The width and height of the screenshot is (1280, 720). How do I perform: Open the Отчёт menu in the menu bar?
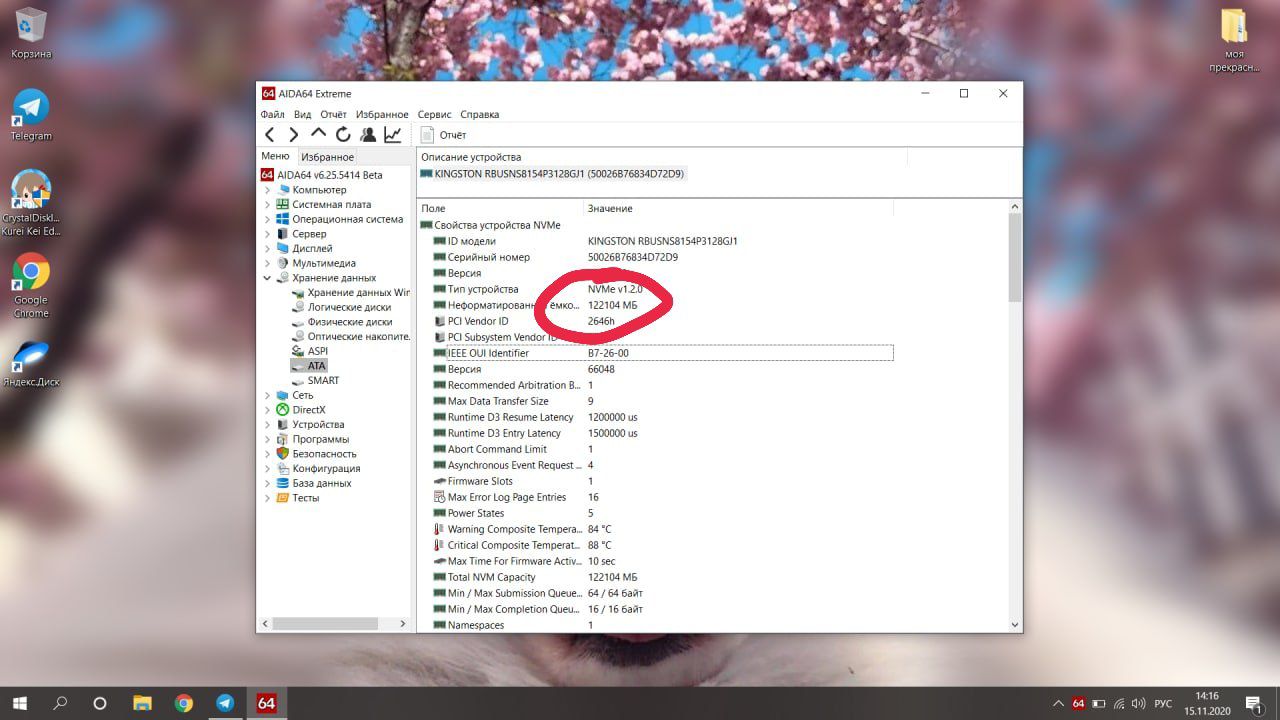coord(334,114)
